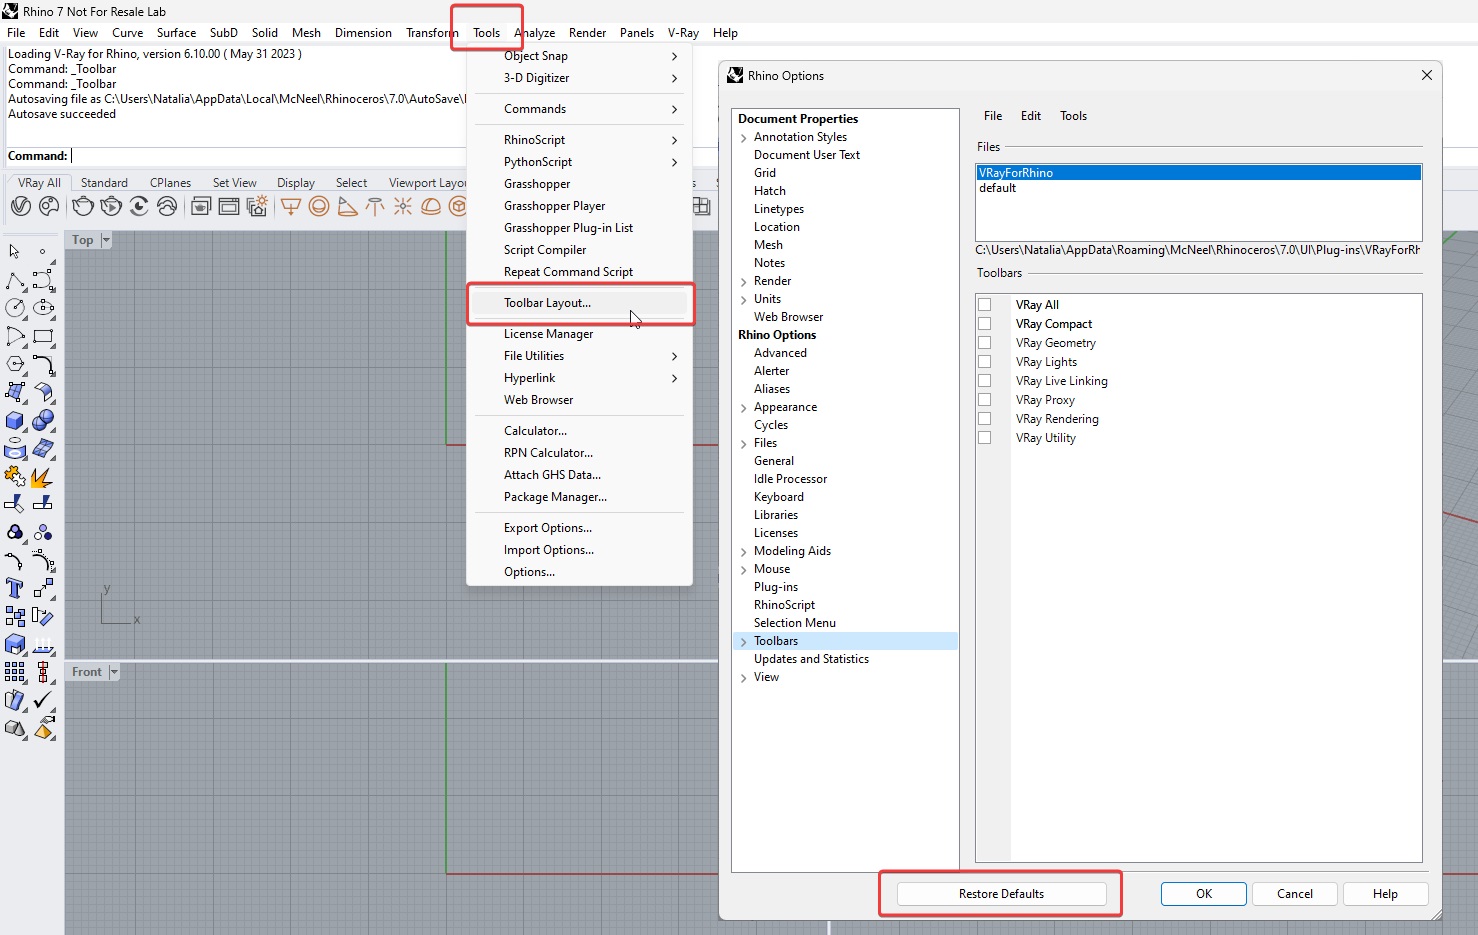Click the Boolean union spheres icon
The width and height of the screenshot is (1478, 935).
(43, 420)
